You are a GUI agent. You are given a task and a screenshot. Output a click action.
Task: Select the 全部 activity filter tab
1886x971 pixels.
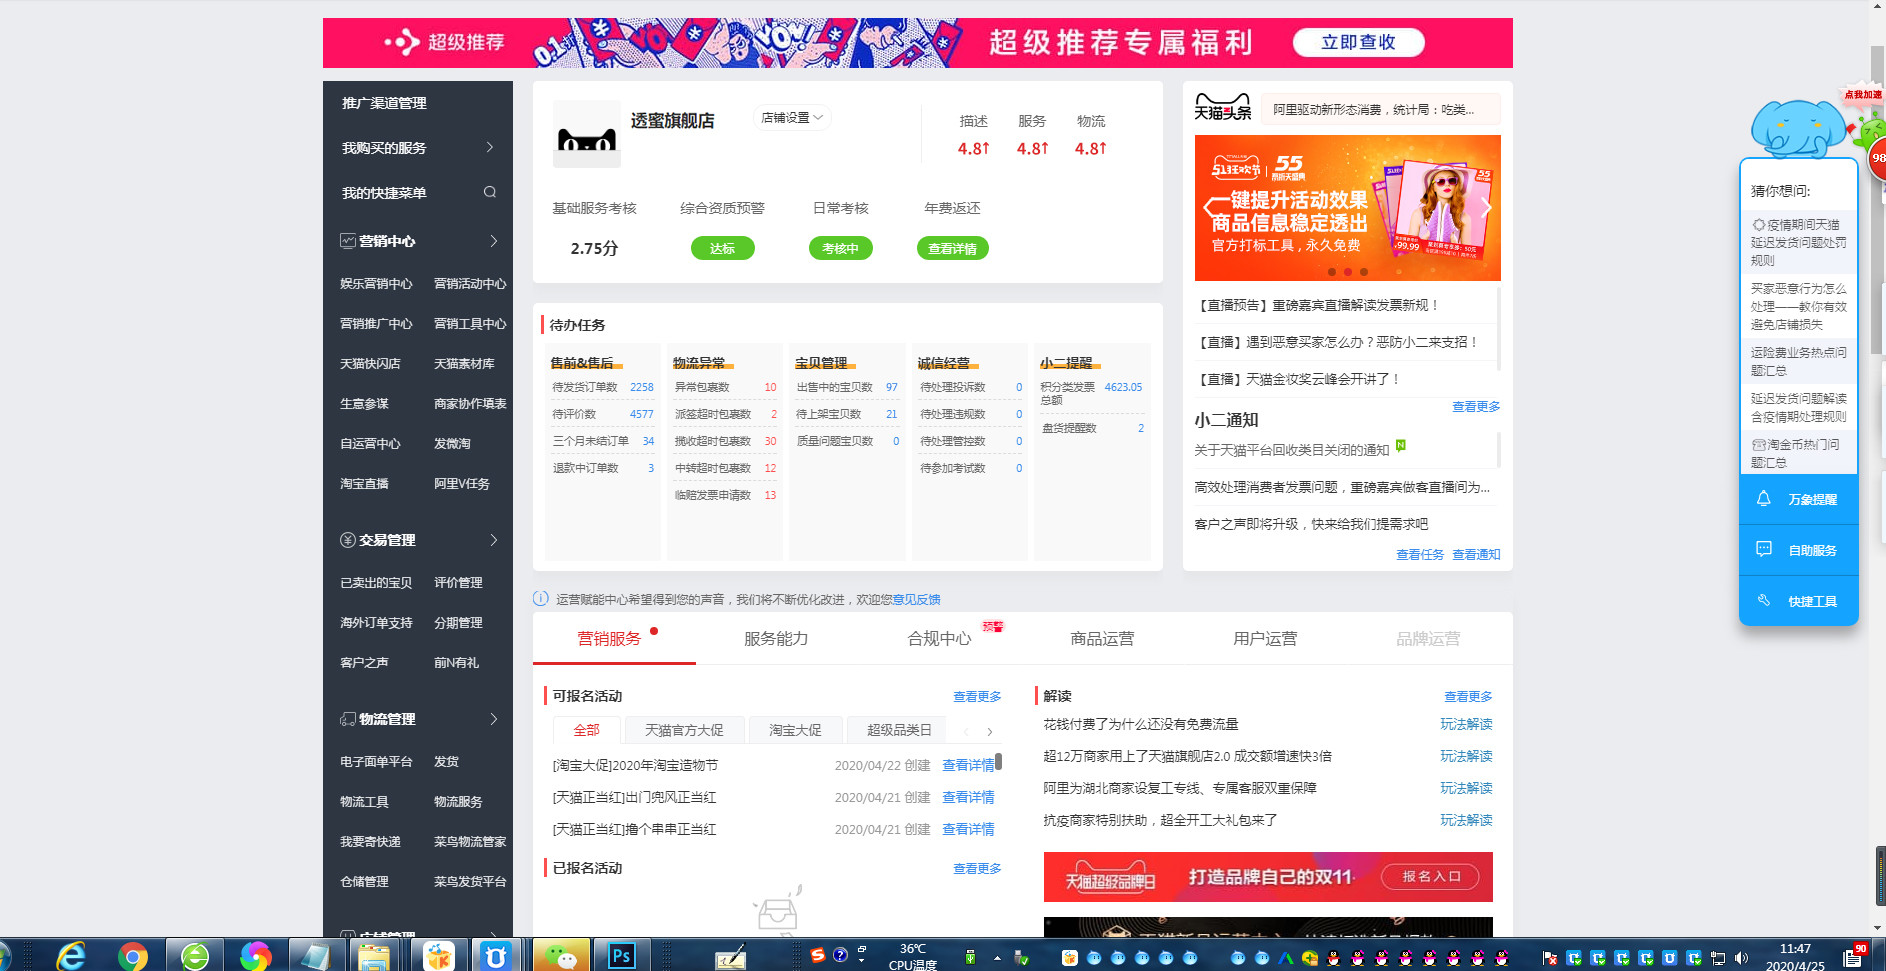(x=587, y=730)
